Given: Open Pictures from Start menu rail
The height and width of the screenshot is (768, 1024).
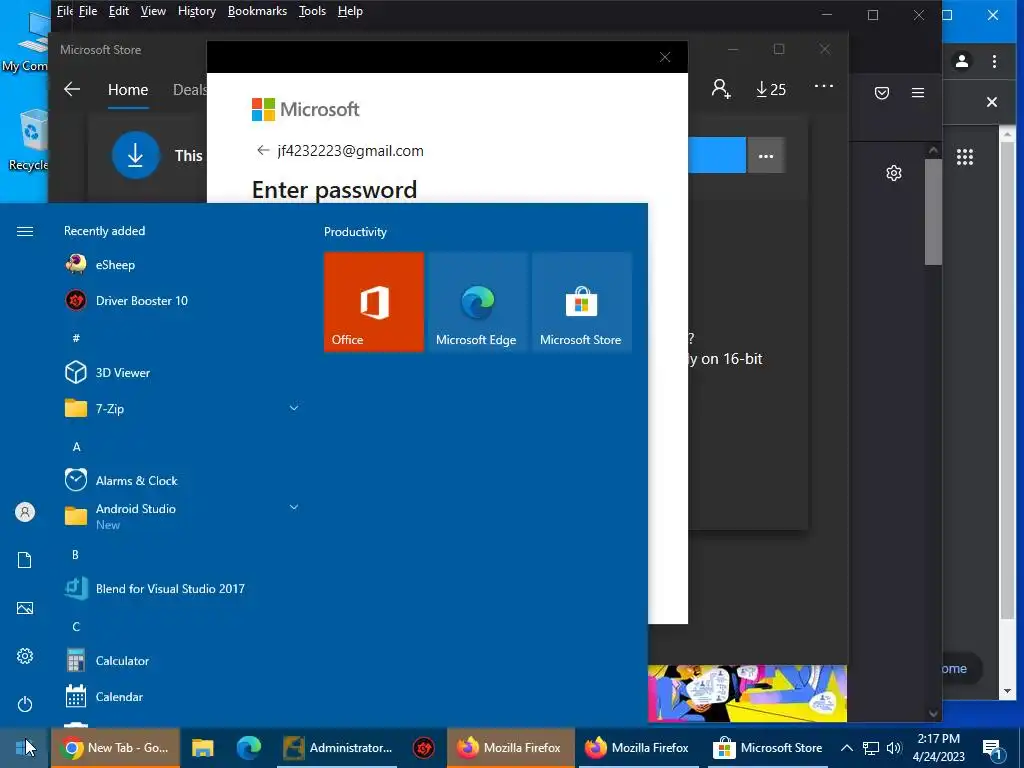Looking at the screenshot, I should pyautogui.click(x=25, y=608).
